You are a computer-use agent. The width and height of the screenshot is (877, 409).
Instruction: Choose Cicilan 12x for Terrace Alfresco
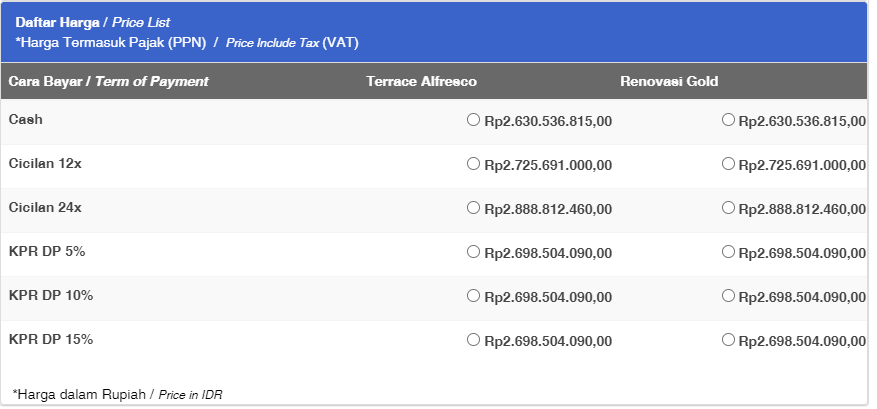pos(473,164)
